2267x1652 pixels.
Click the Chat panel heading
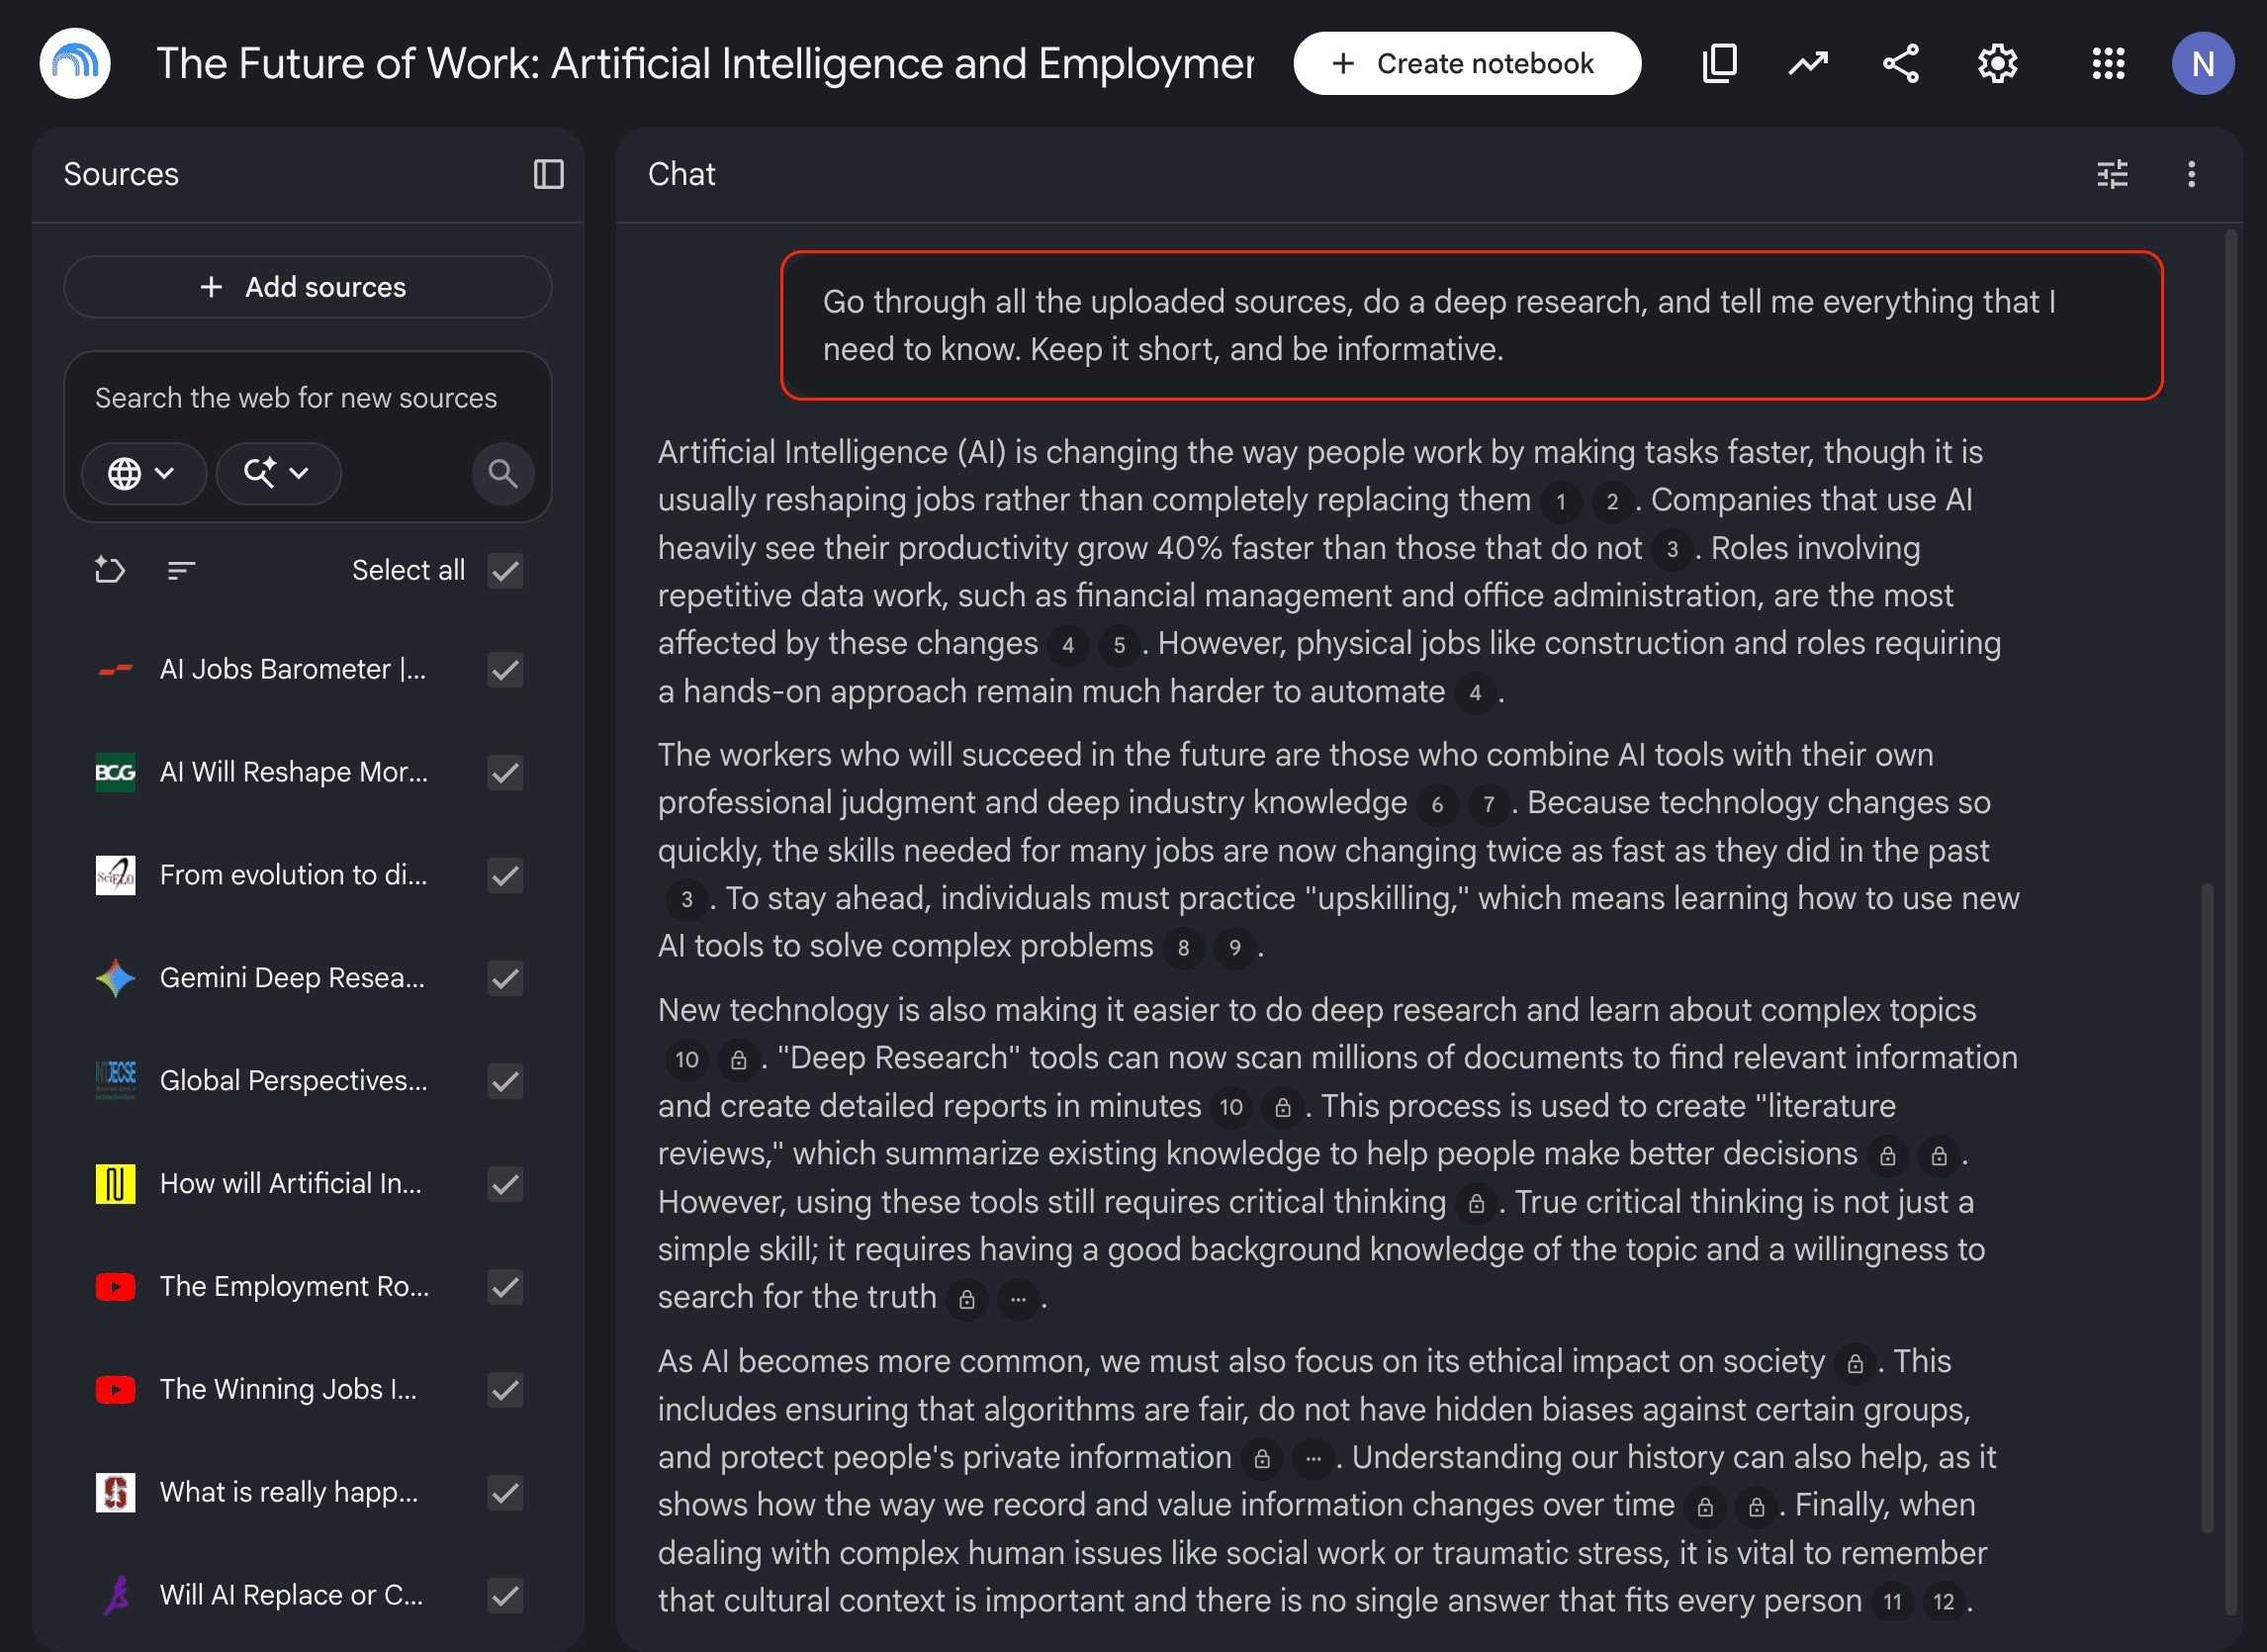click(x=681, y=174)
